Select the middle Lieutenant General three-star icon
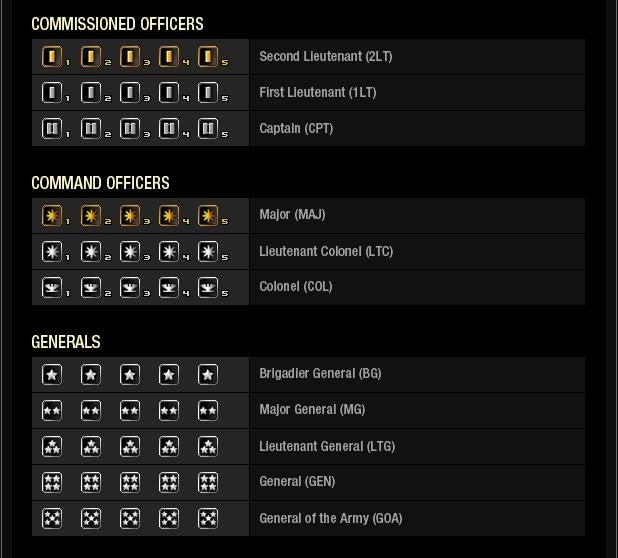Screen dimensions: 618x558 [130, 447]
